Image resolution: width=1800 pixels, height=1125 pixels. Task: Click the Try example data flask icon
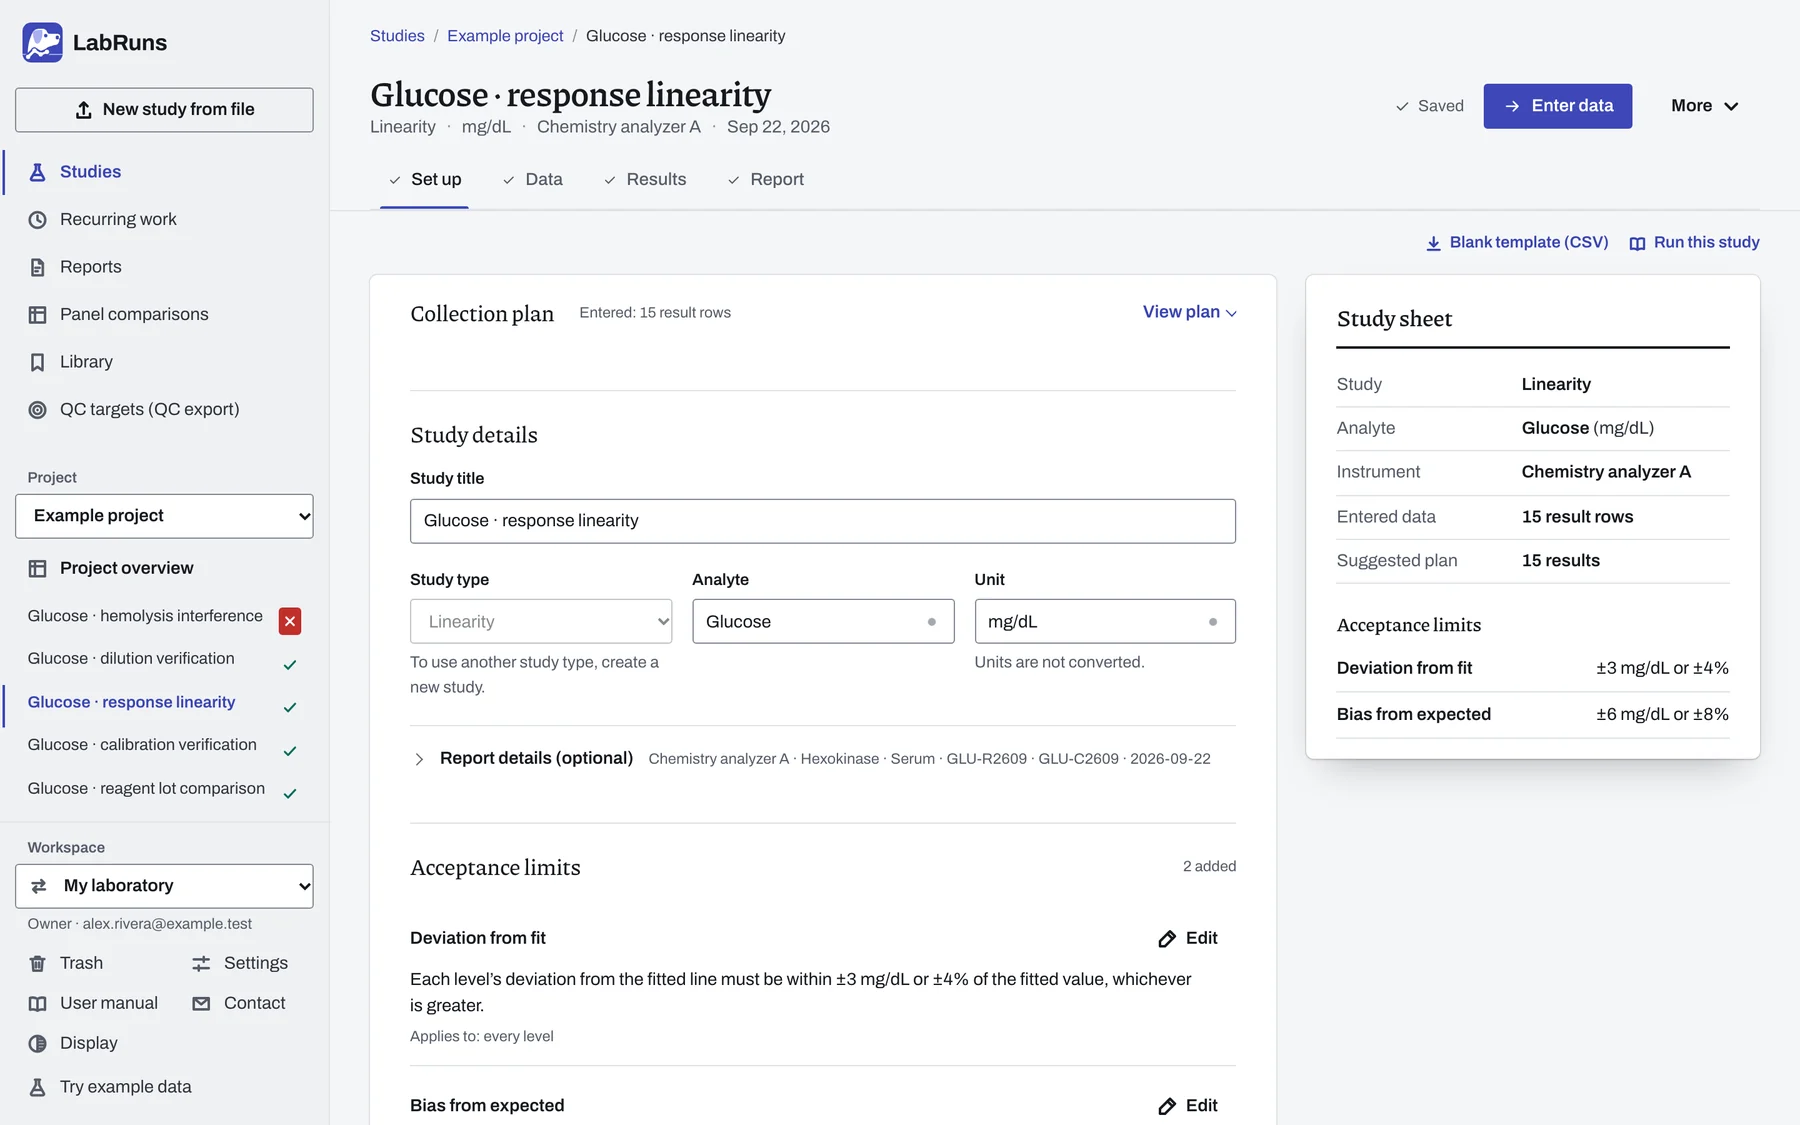(37, 1087)
